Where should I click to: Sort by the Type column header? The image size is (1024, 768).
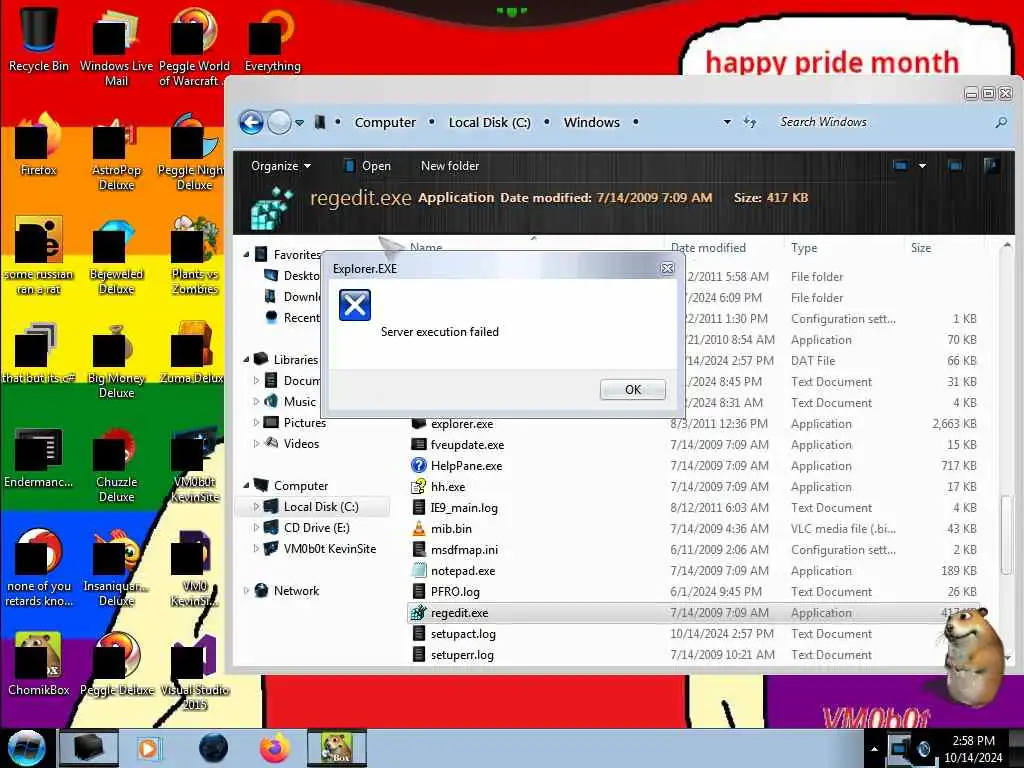[x=804, y=248]
